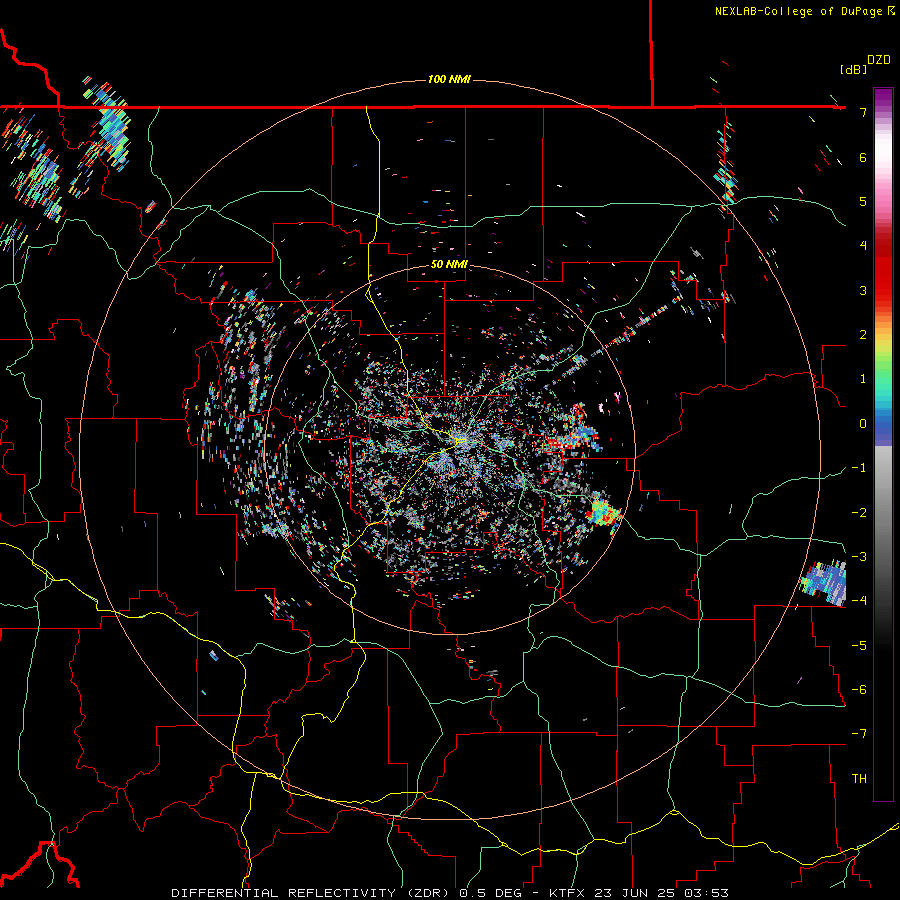Click the legend value 5

tap(863, 201)
